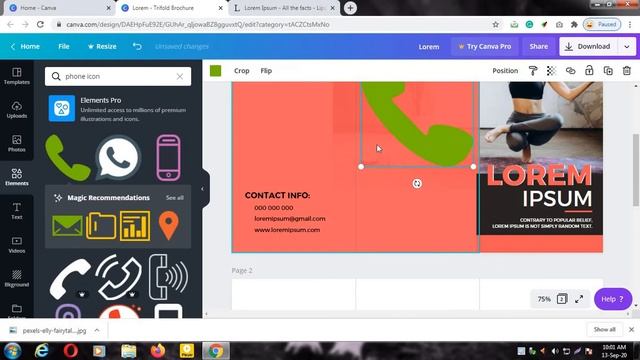This screenshot has width=640, height=360.
Task: Open the Resize option
Action: click(102, 47)
